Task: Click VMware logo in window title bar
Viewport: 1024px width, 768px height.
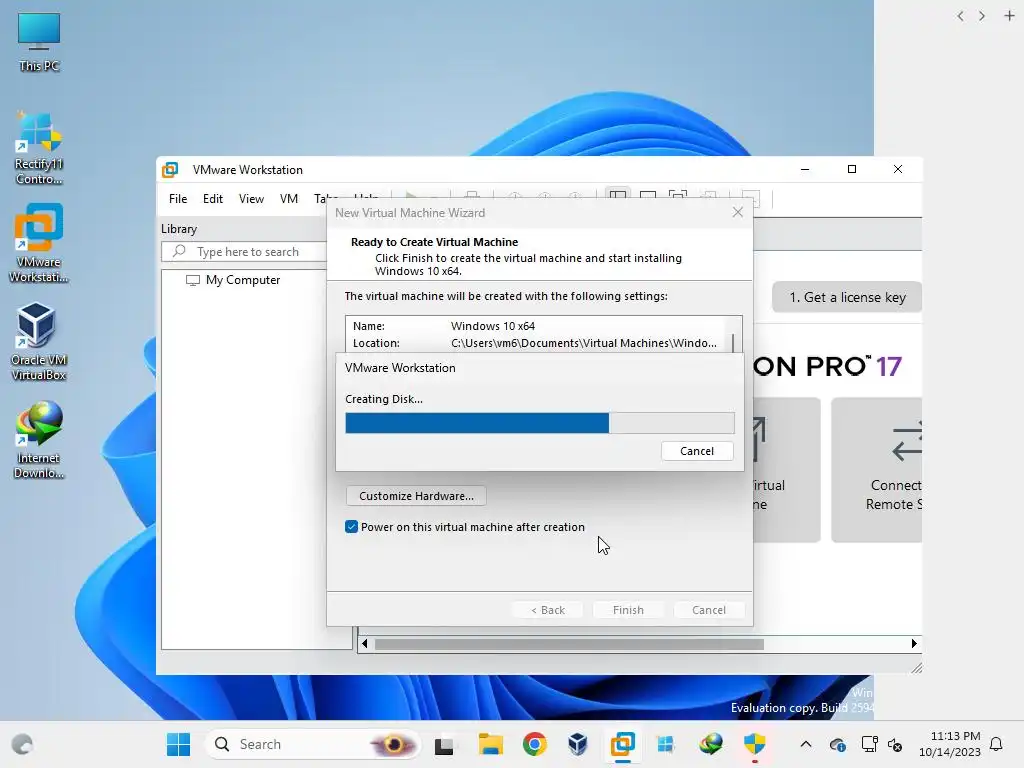Action: point(170,170)
